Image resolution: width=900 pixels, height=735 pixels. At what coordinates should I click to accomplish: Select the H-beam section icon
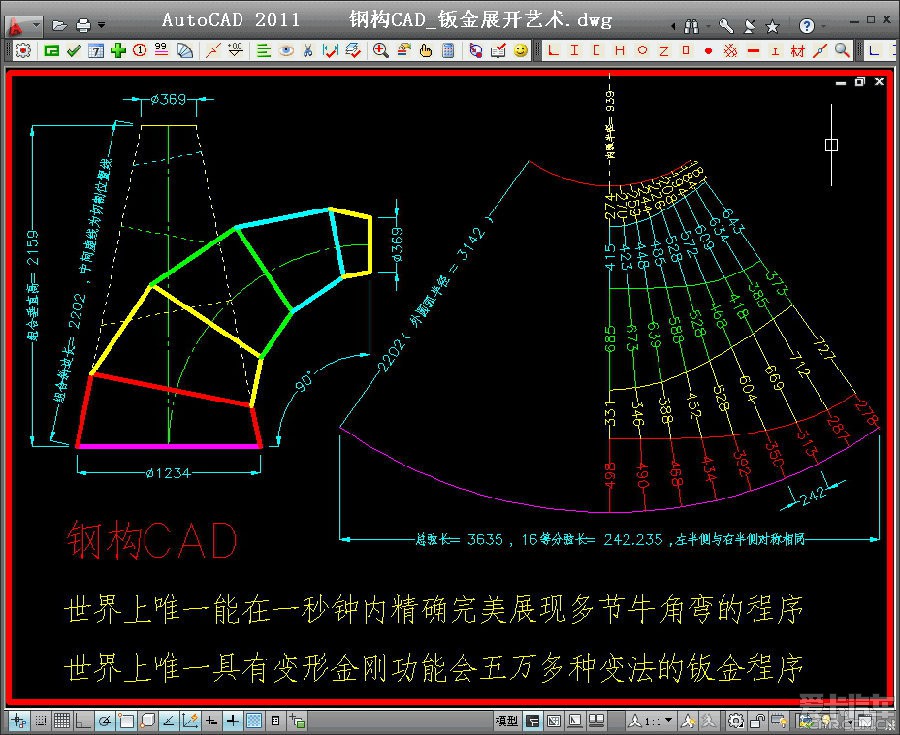(x=620, y=50)
